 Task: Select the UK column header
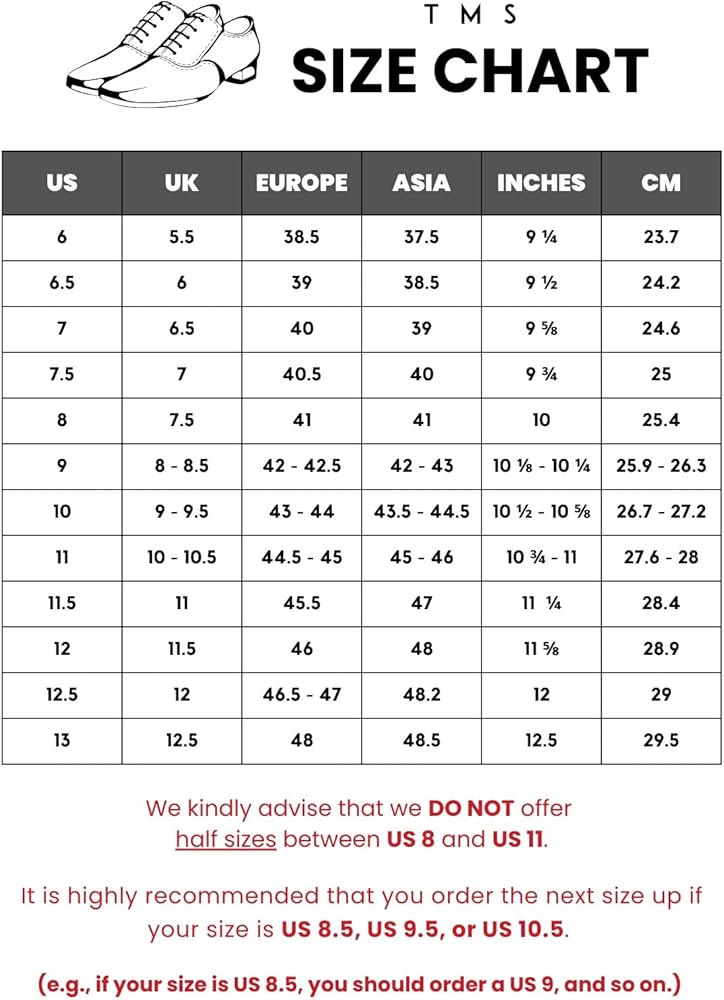[x=181, y=183]
